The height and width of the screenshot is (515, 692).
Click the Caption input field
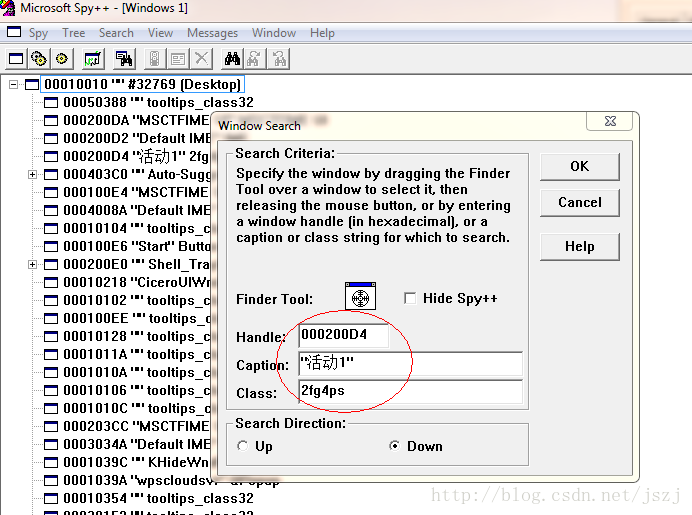click(410, 364)
